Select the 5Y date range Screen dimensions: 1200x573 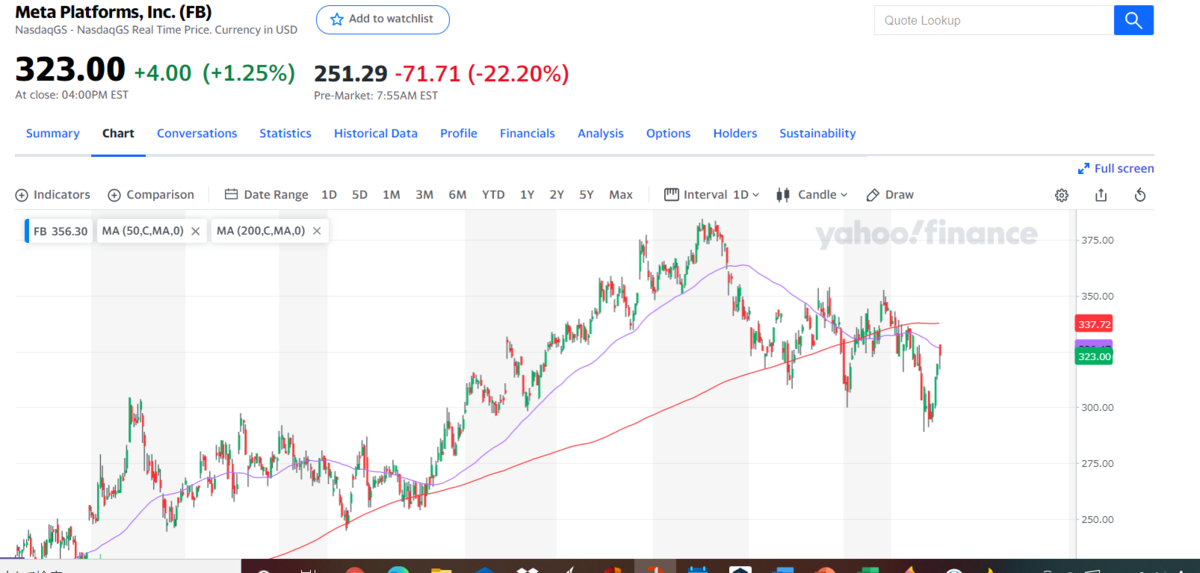pos(587,195)
